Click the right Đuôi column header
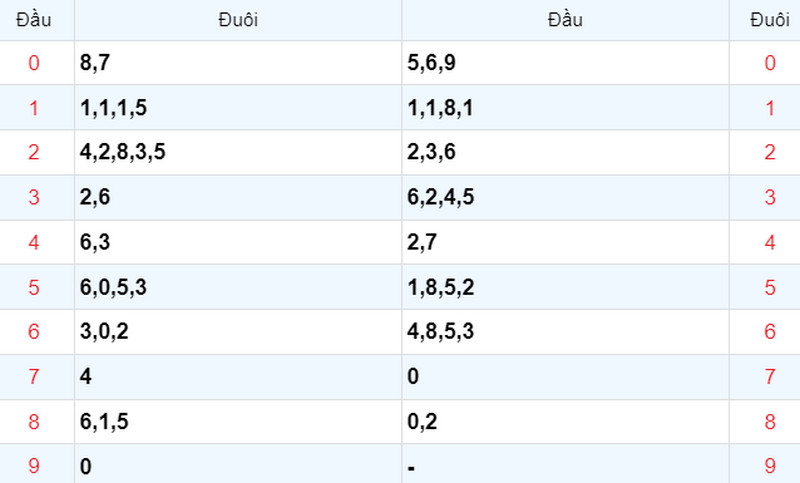This screenshot has width=800, height=483. tap(769, 20)
